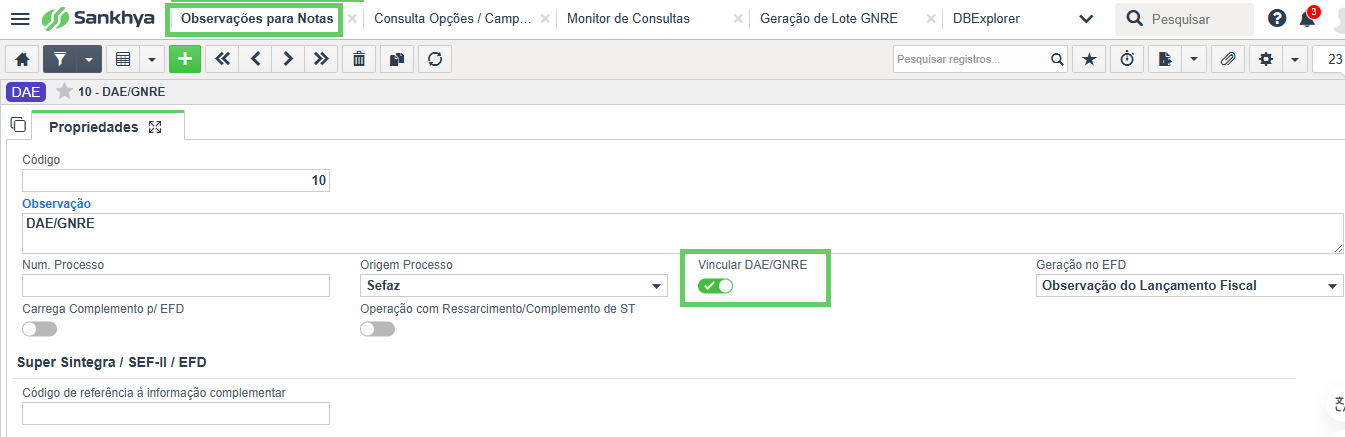Open Consulta Opções / Camp... tab

click(x=453, y=18)
